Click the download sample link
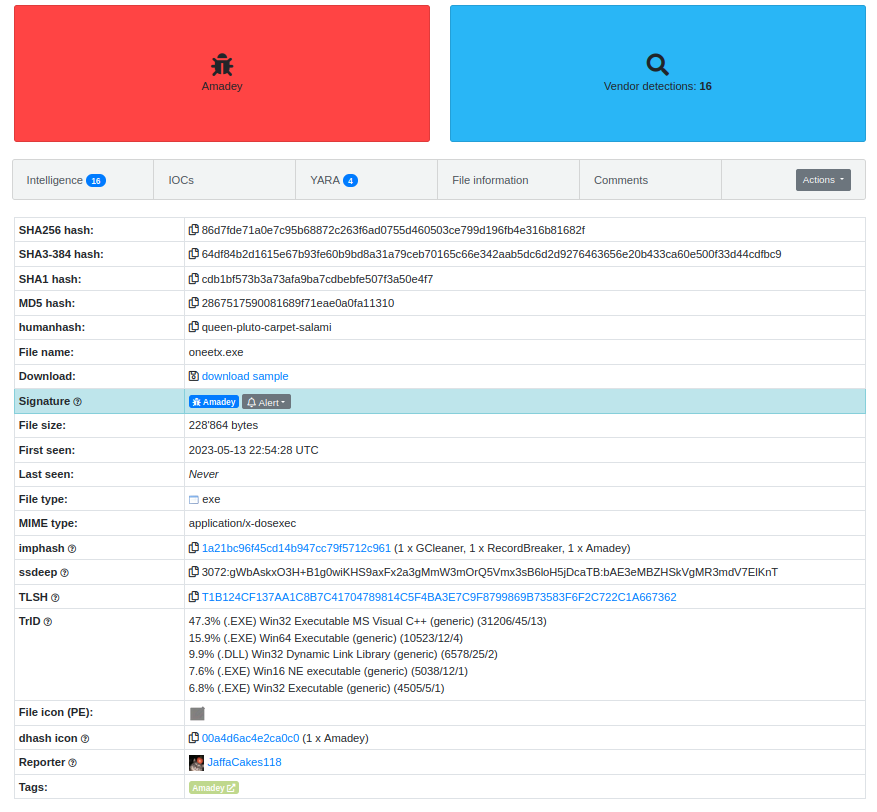877x812 pixels. (244, 376)
